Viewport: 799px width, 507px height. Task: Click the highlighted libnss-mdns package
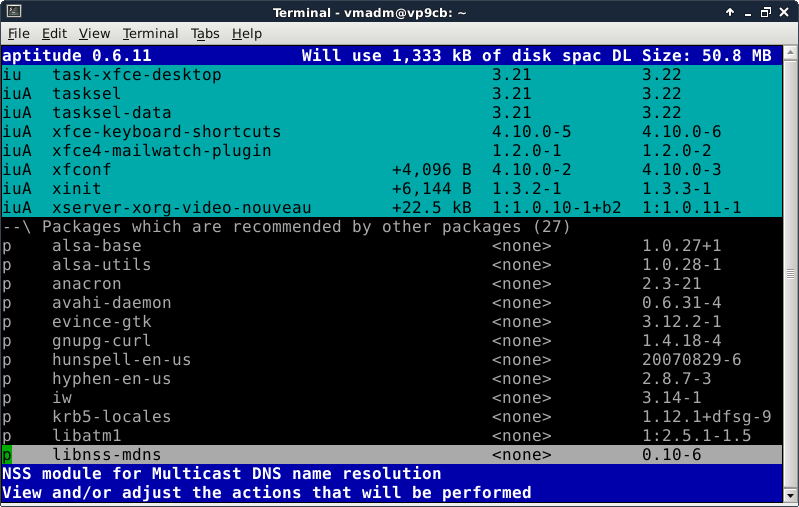coord(106,455)
